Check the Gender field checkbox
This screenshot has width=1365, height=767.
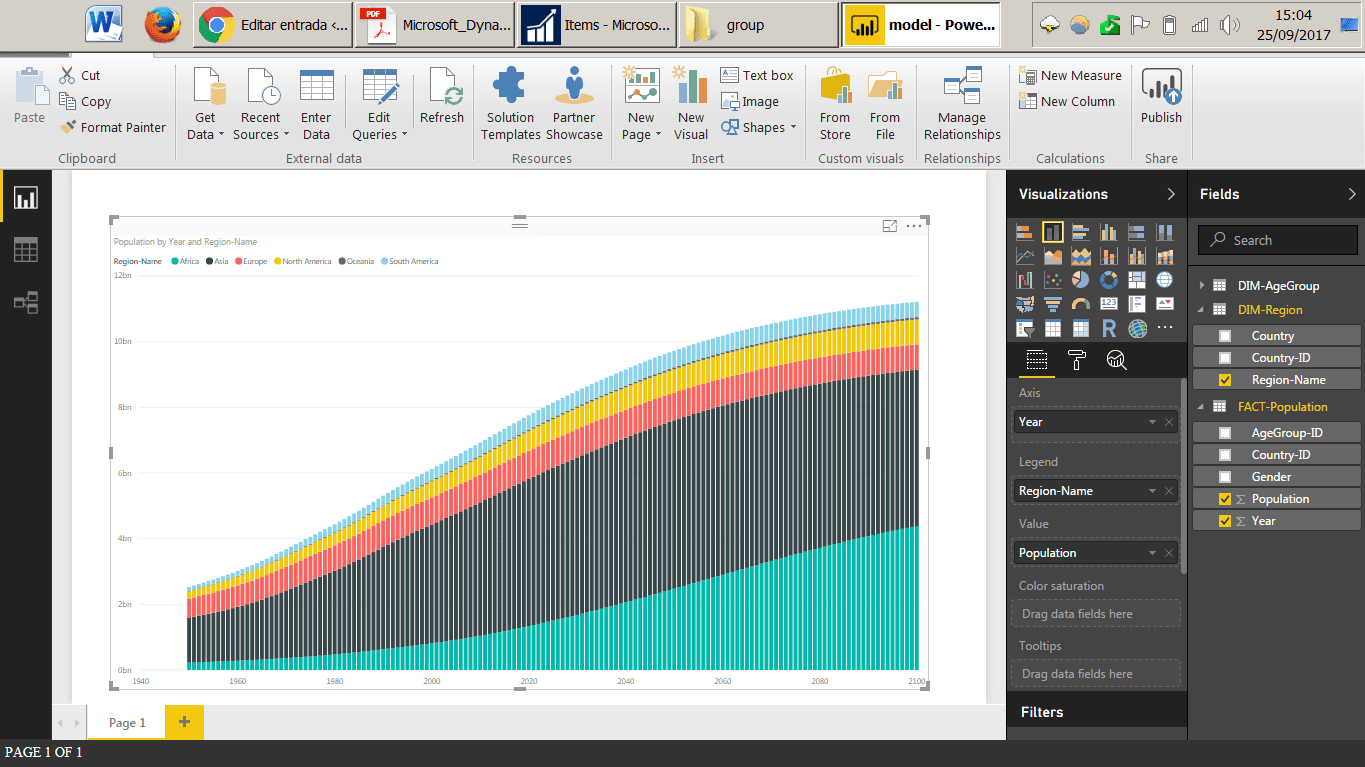point(1225,477)
